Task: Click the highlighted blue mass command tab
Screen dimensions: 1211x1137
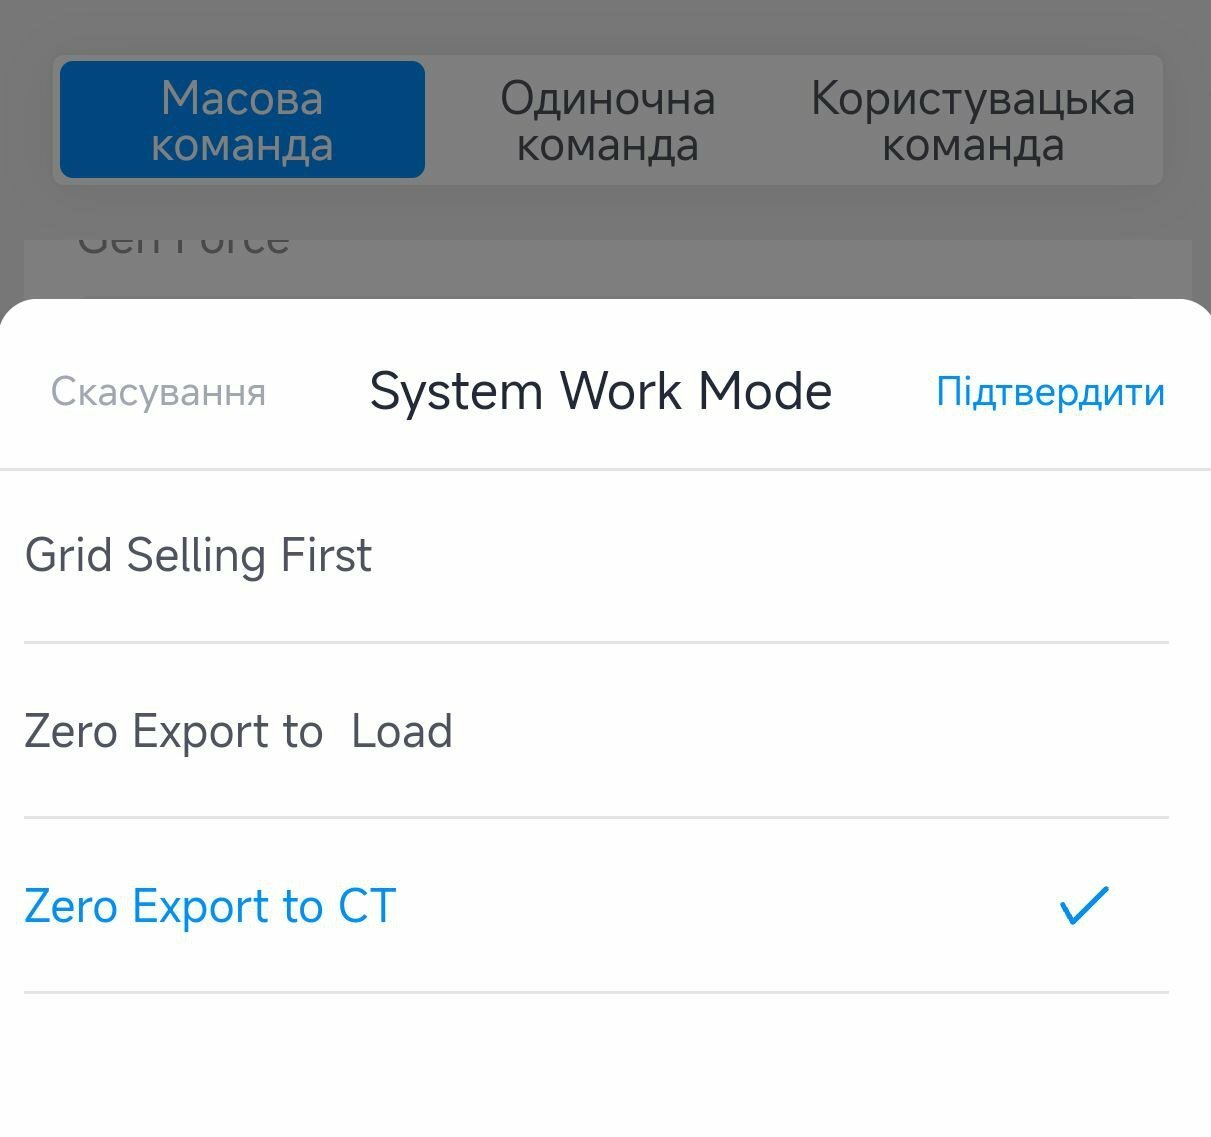Action: (242, 120)
